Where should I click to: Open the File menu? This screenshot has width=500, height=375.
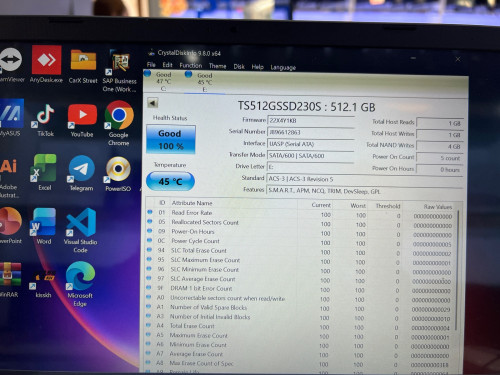point(151,65)
